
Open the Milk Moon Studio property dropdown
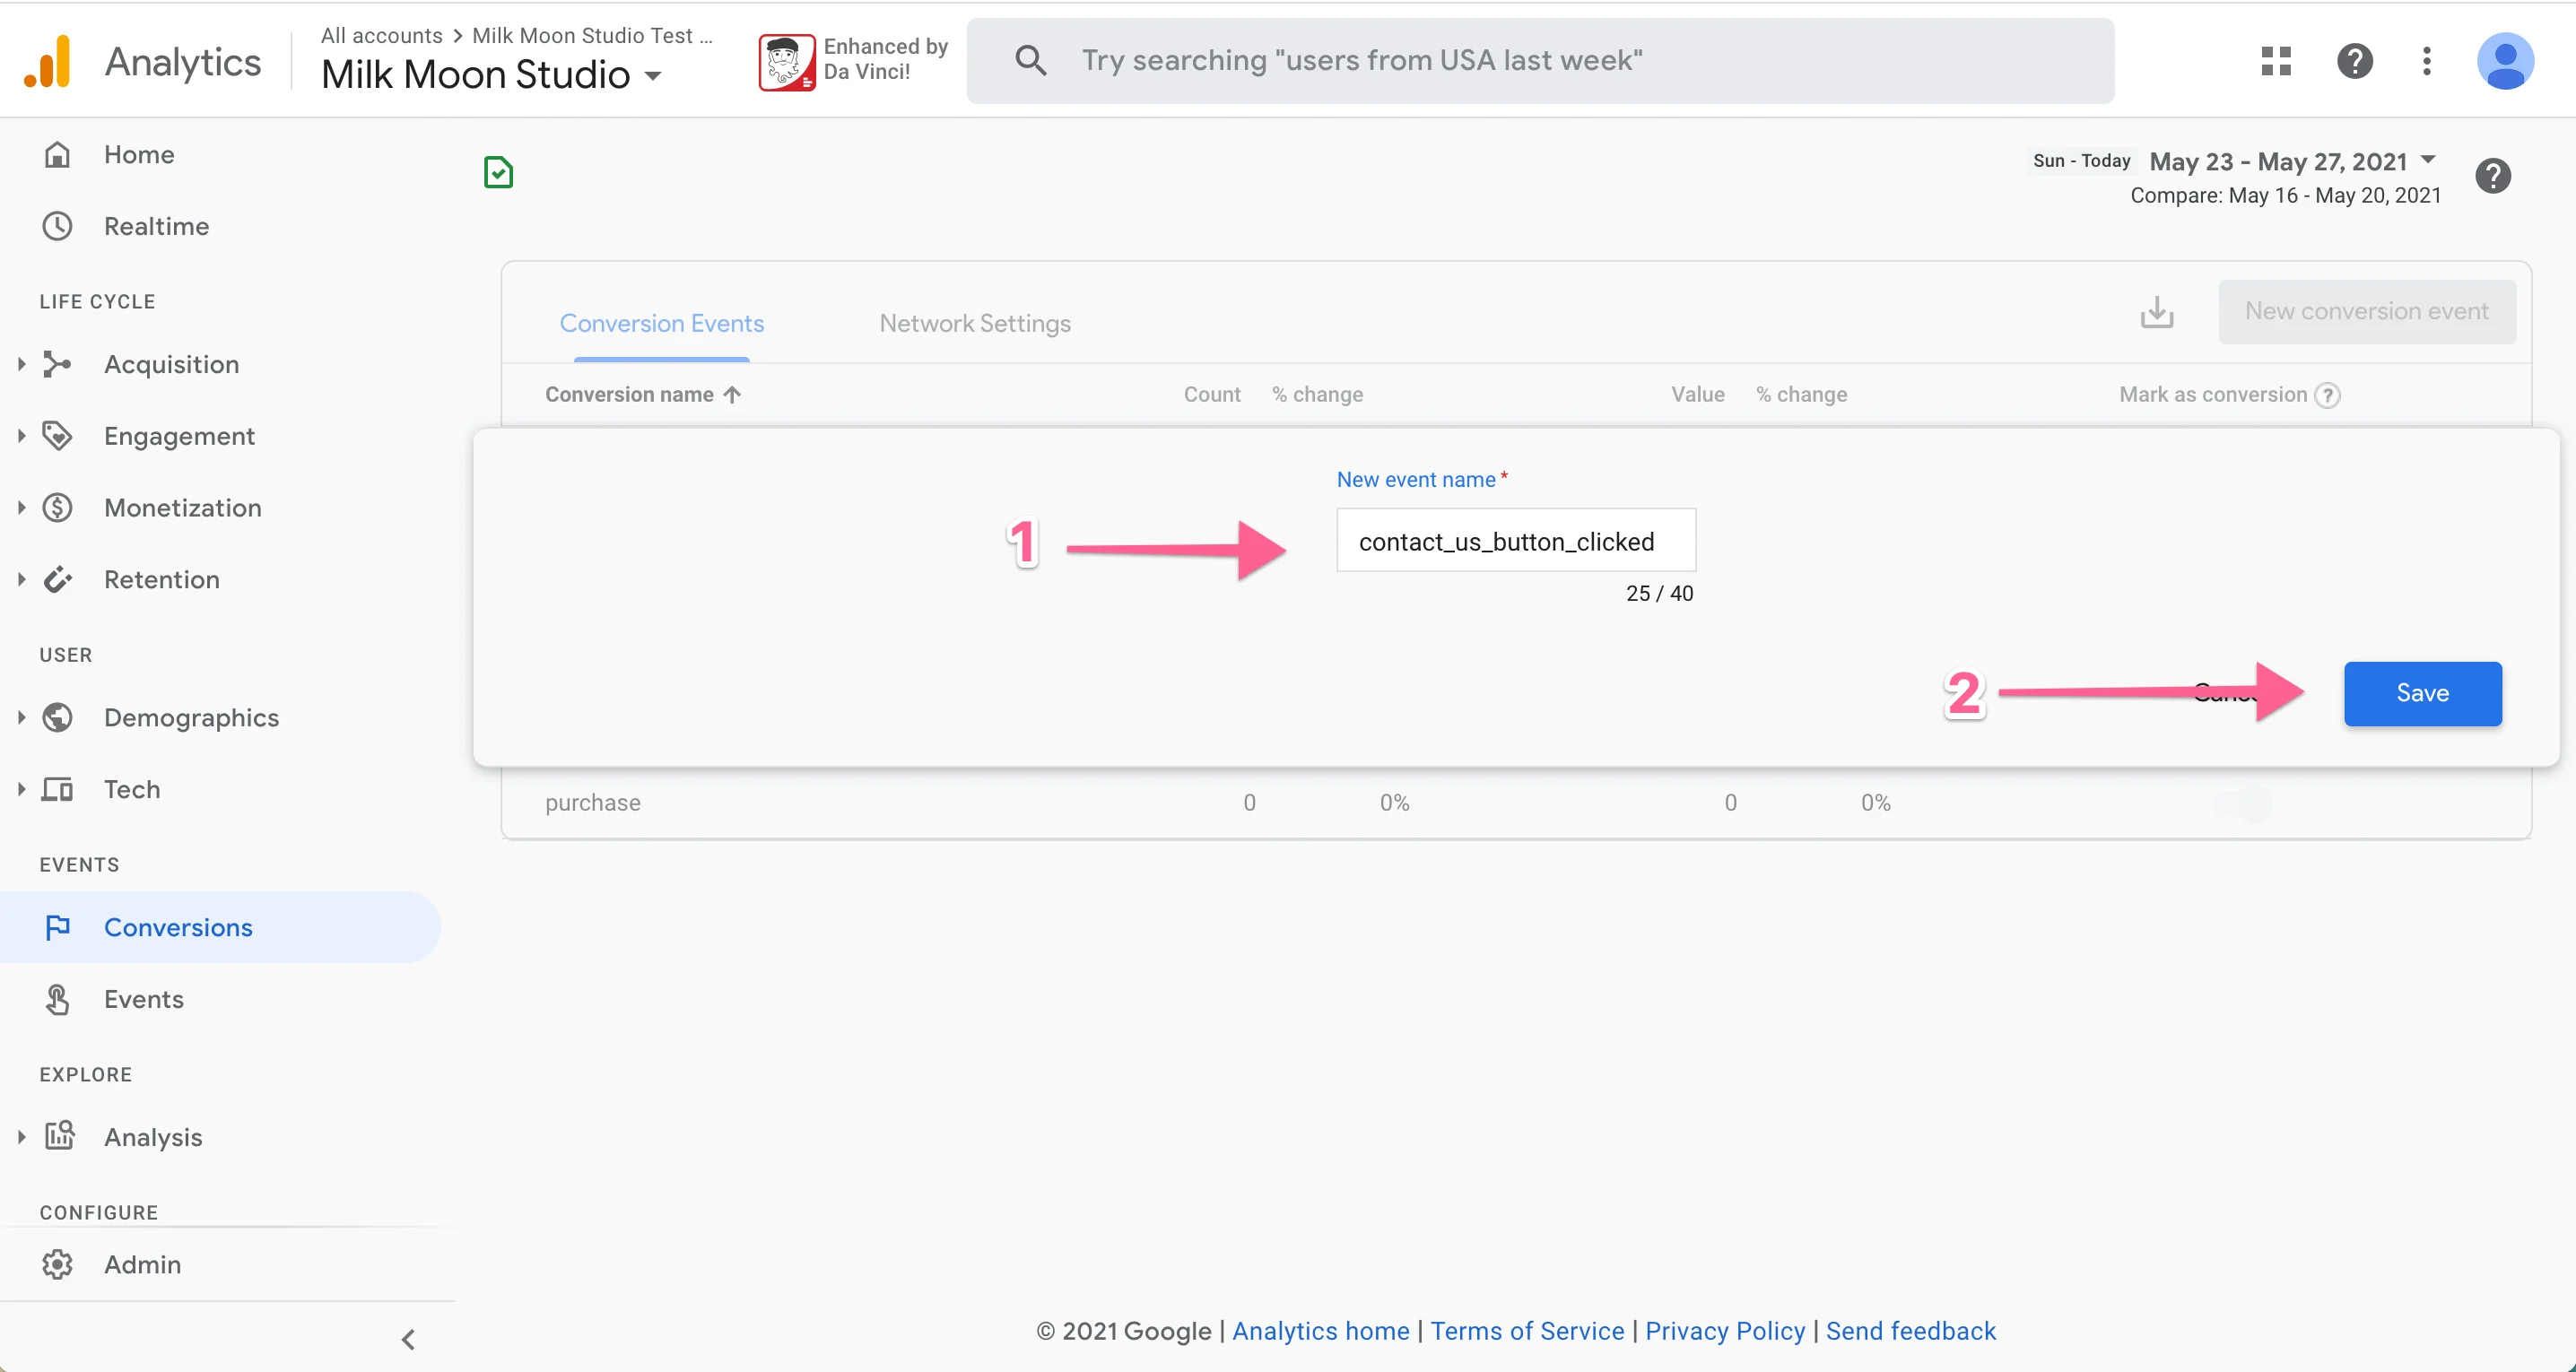coord(655,75)
